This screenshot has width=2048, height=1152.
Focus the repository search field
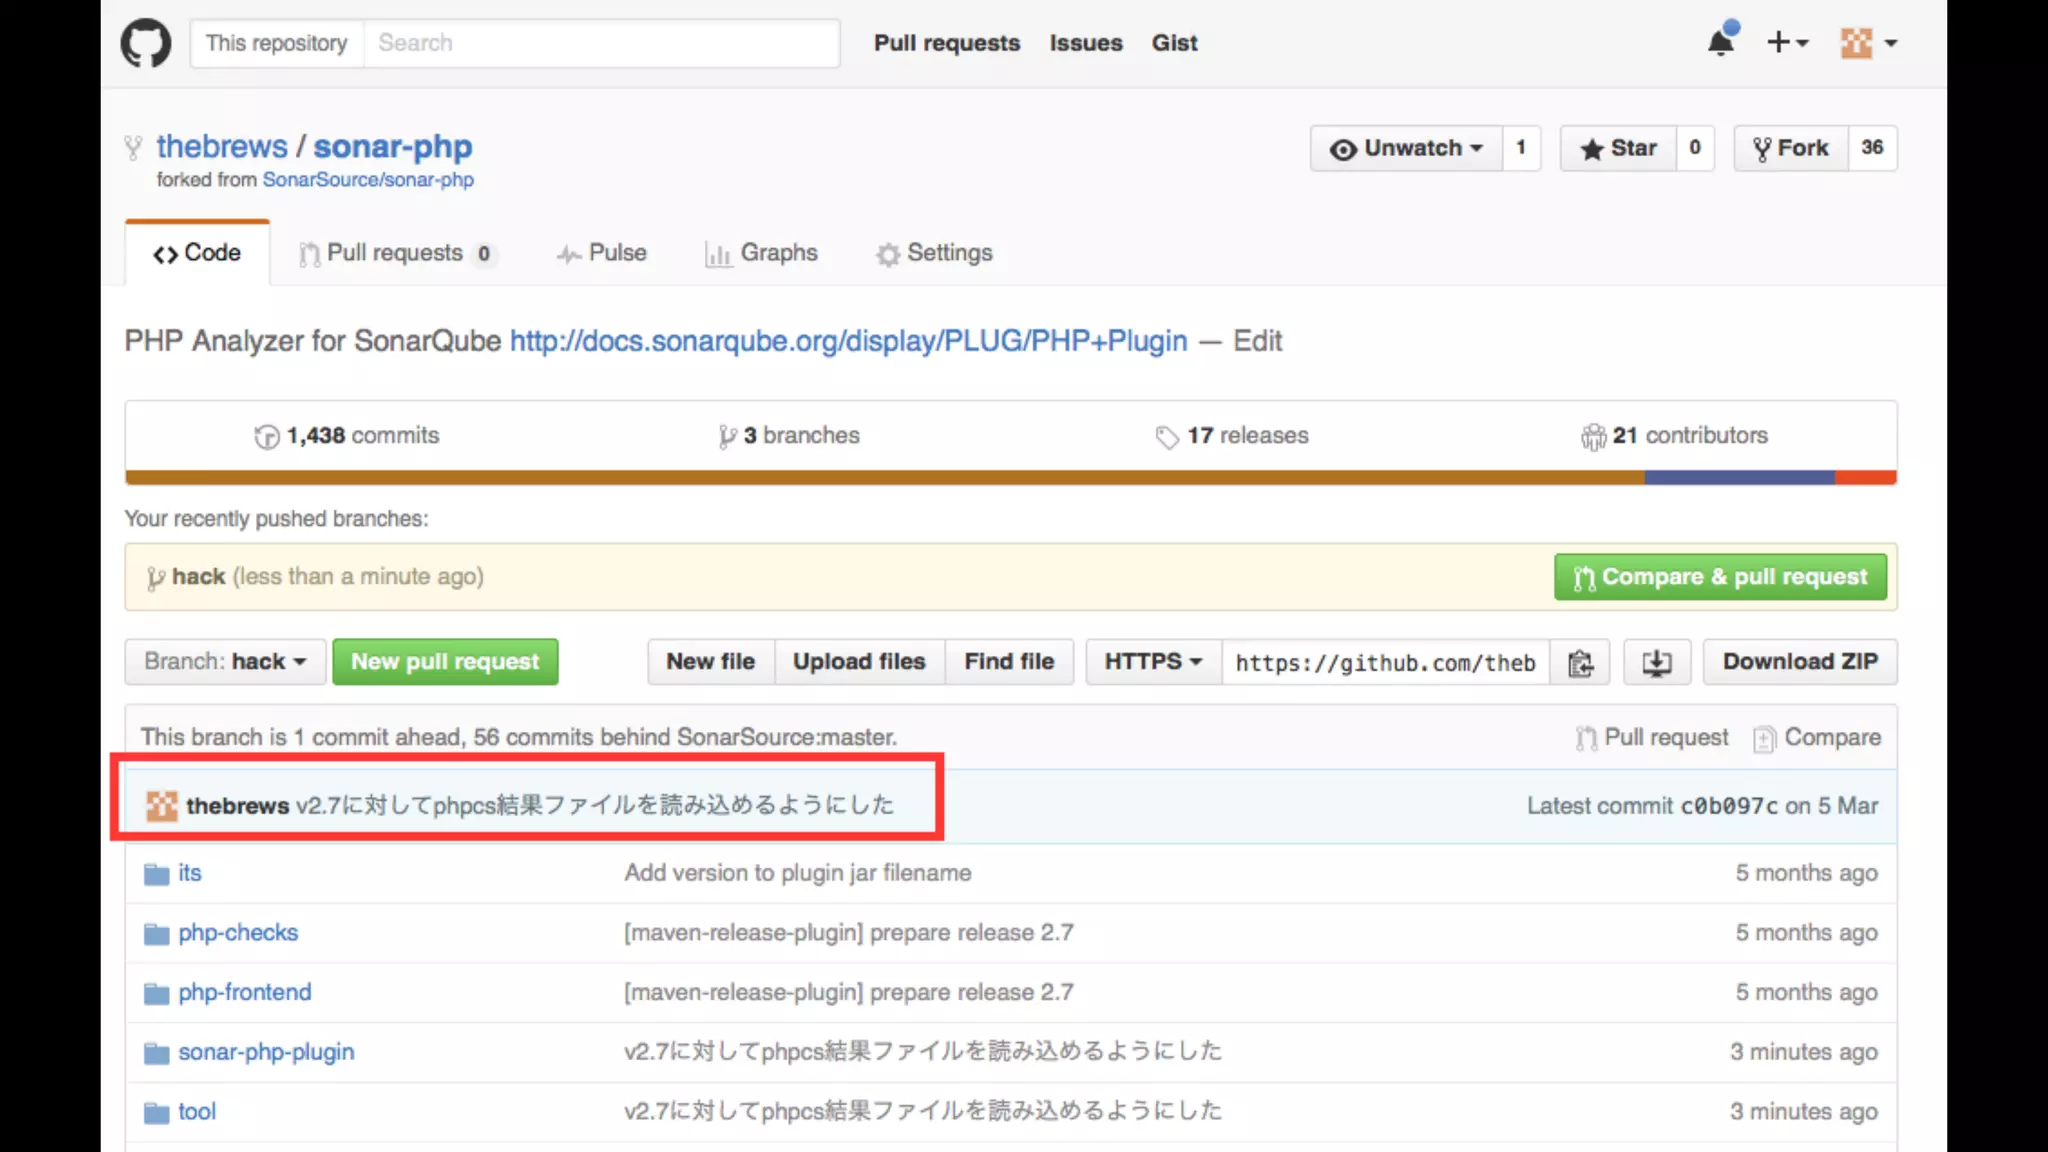pos(601,43)
